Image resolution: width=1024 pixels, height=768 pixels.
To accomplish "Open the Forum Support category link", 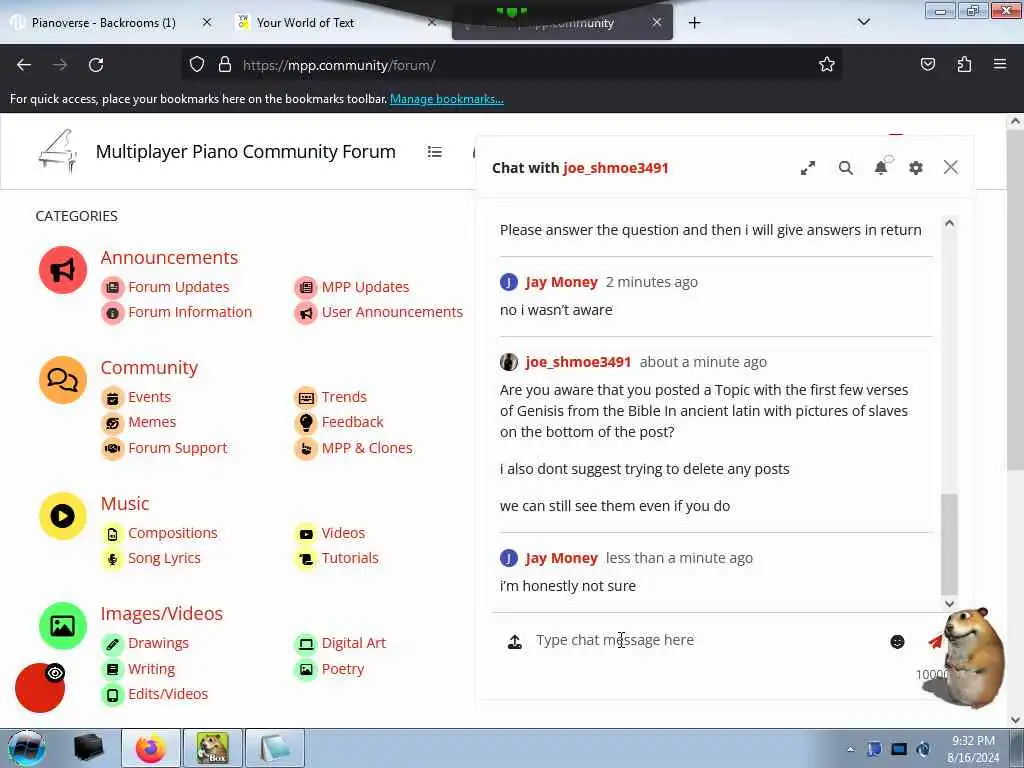I will (178, 448).
